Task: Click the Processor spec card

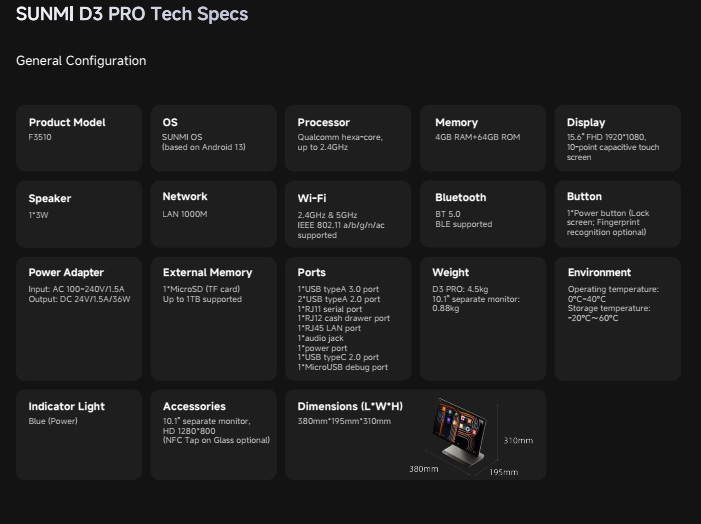Action: 347,138
